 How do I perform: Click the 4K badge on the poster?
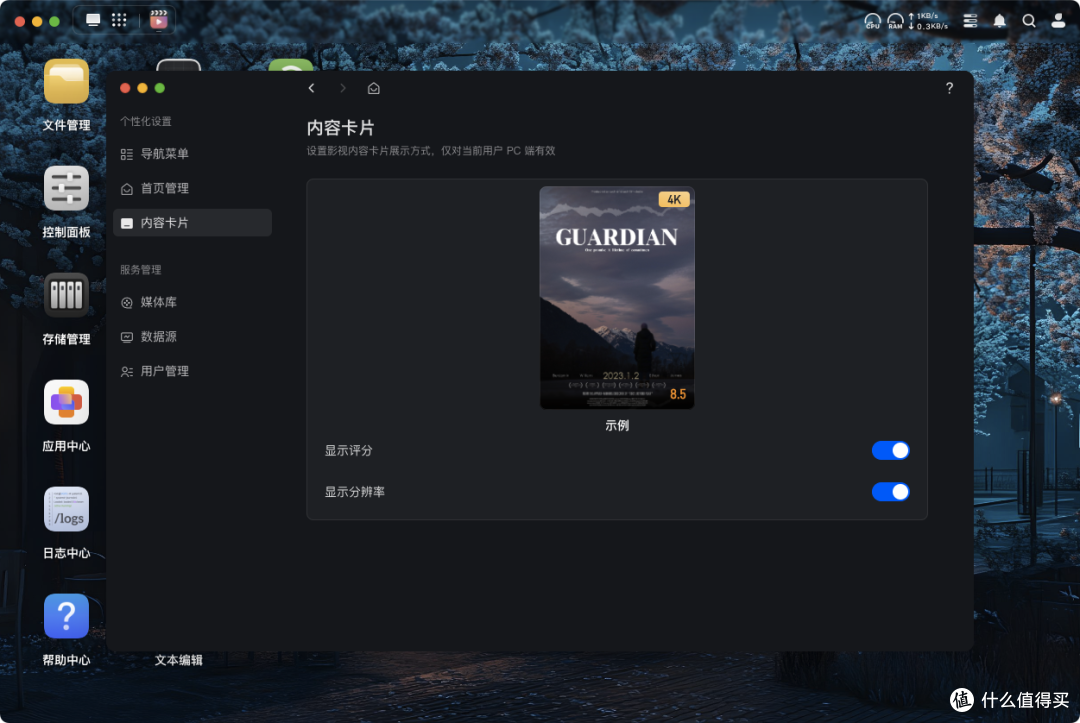674,200
